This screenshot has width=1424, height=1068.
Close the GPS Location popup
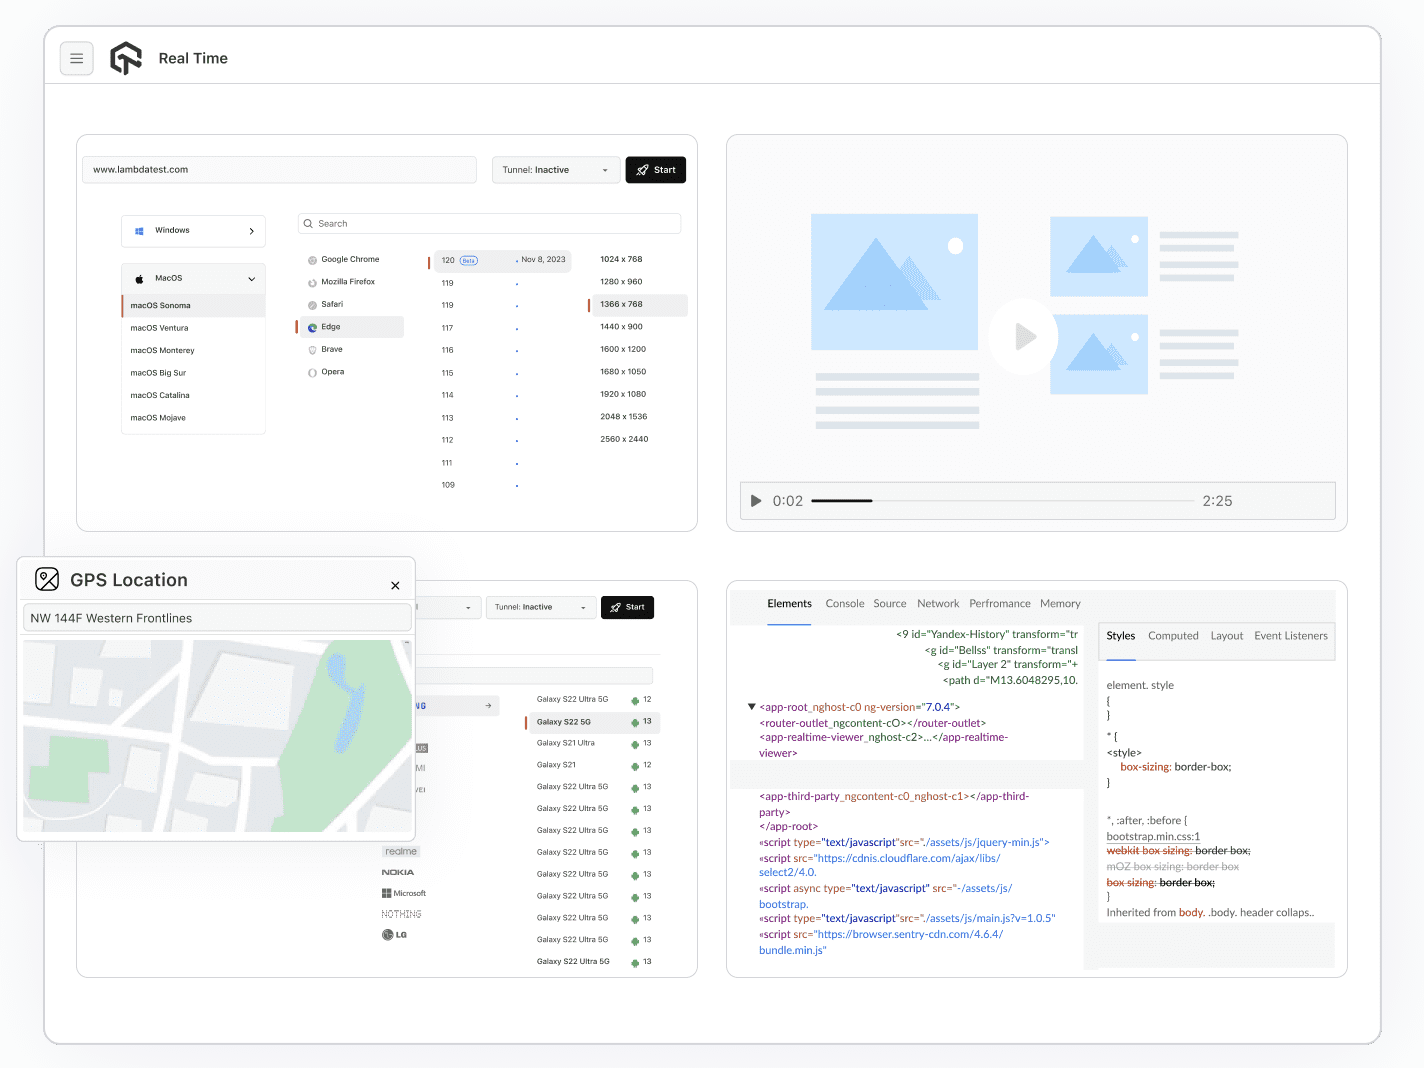point(395,586)
